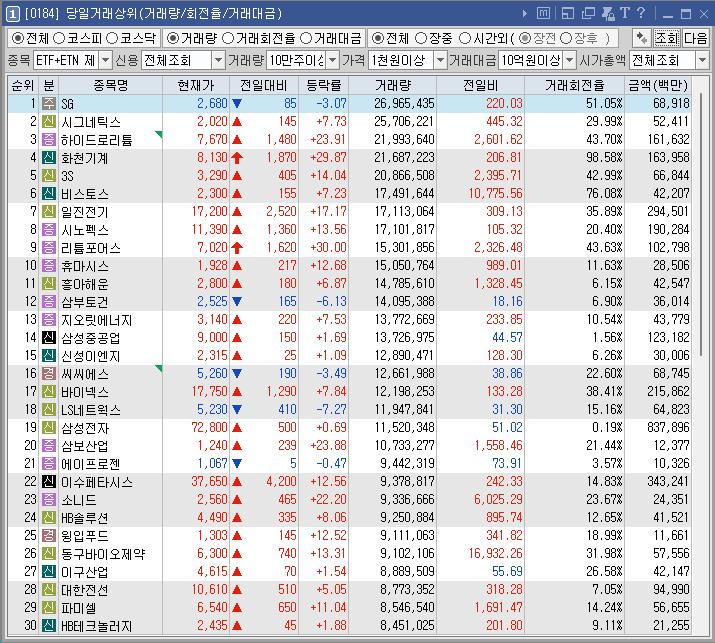This screenshot has height=643, width=715.
Task: Click the 증 badge beside 삼부토건
Action: (x=49, y=301)
